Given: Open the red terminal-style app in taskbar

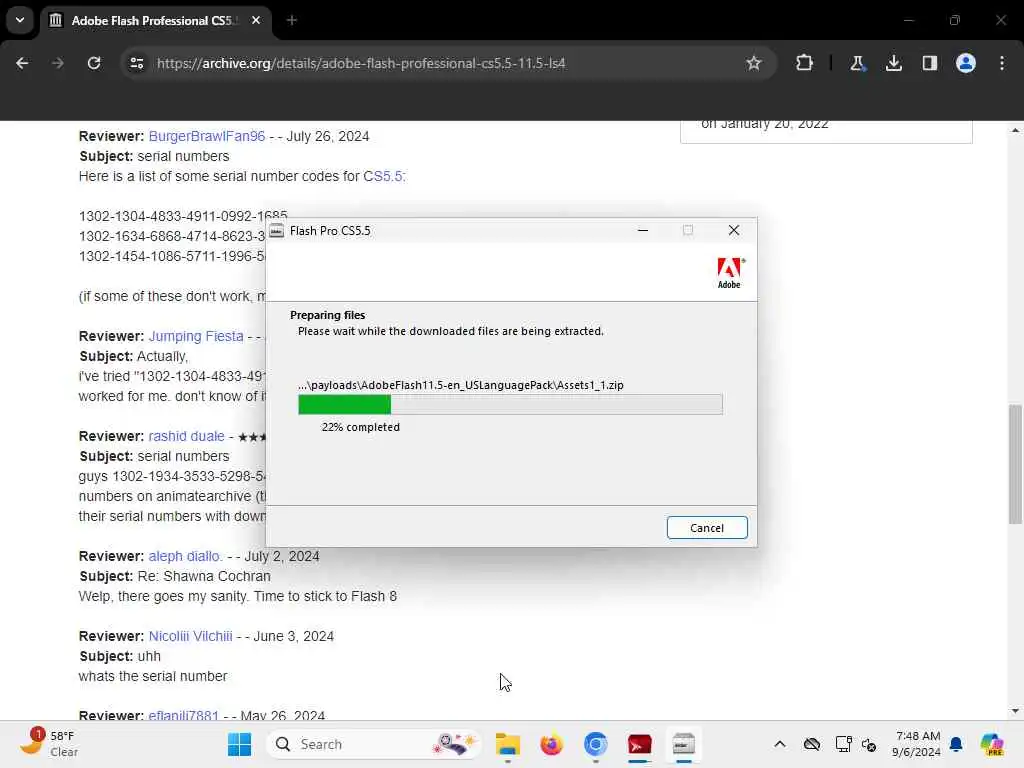Looking at the screenshot, I should pyautogui.click(x=639, y=744).
